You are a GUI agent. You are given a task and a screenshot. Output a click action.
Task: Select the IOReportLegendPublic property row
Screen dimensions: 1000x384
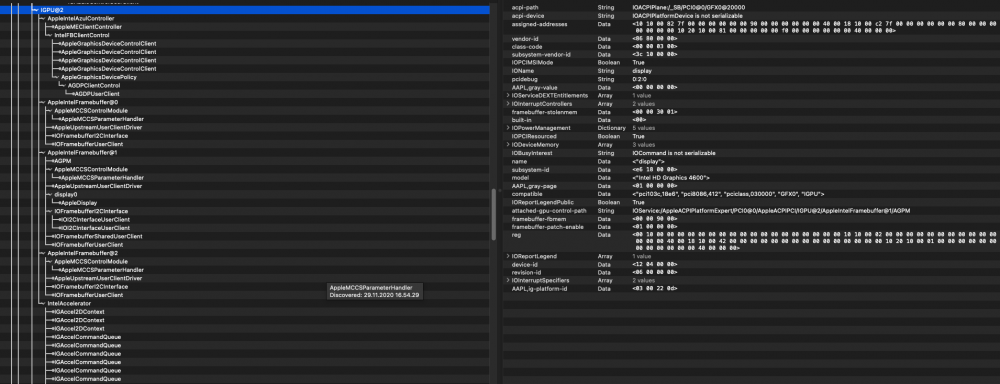click(x=751, y=202)
